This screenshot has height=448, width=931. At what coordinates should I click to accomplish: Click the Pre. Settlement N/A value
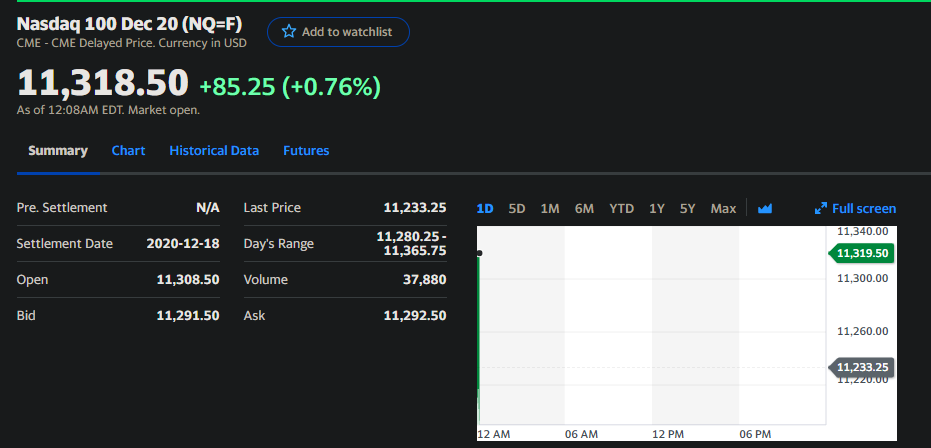[208, 208]
